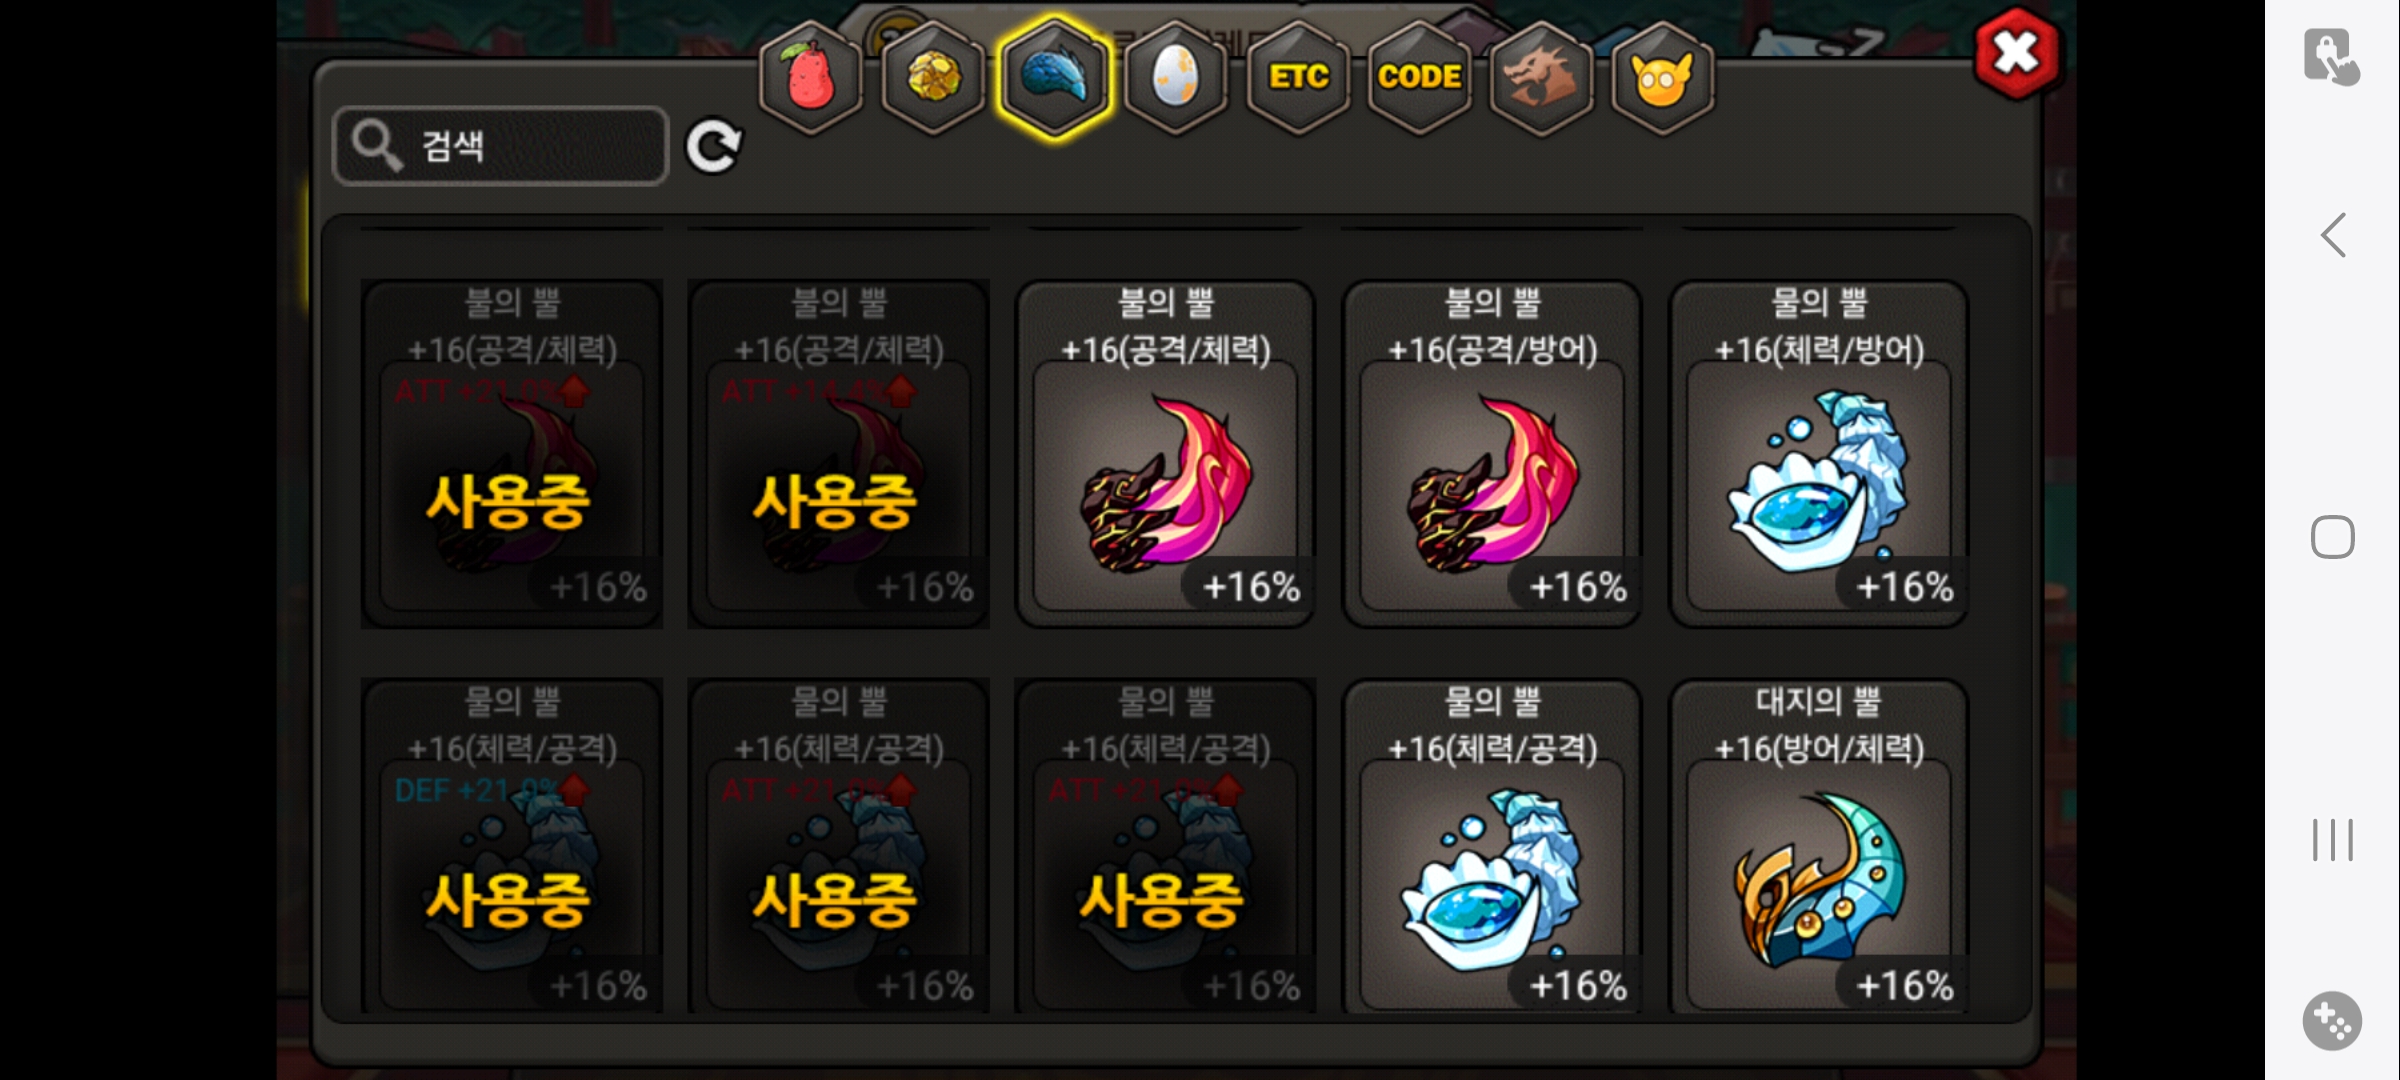Open the CODE tab
This screenshot has height=1080, width=2400.
pos(1419,78)
